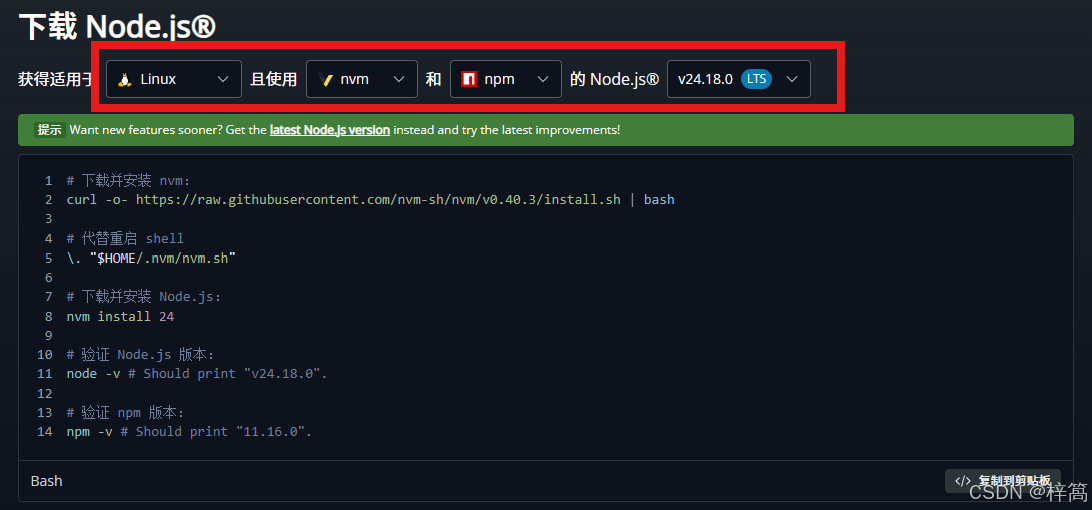Screen dimensions: 1092x510
Task: Open the Linux operating system dropdown
Action: 174,79
